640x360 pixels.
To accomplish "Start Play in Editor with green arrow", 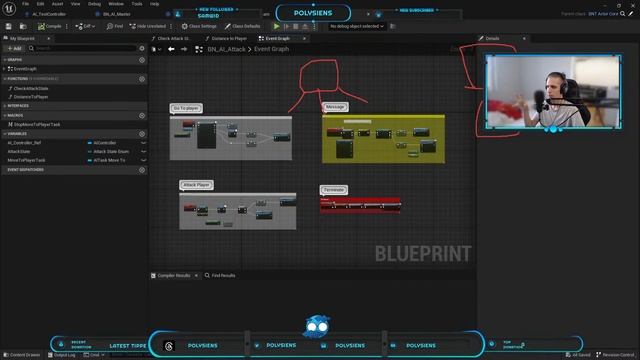I will (276, 26).
